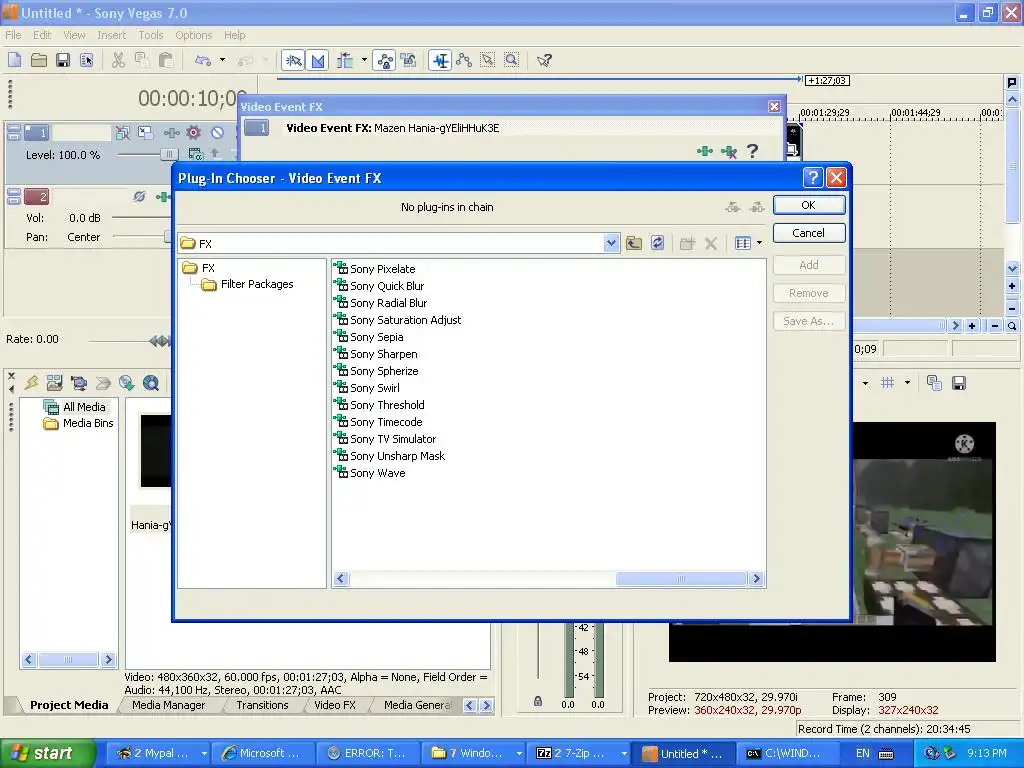Select the Normal Edit tool

point(440,61)
